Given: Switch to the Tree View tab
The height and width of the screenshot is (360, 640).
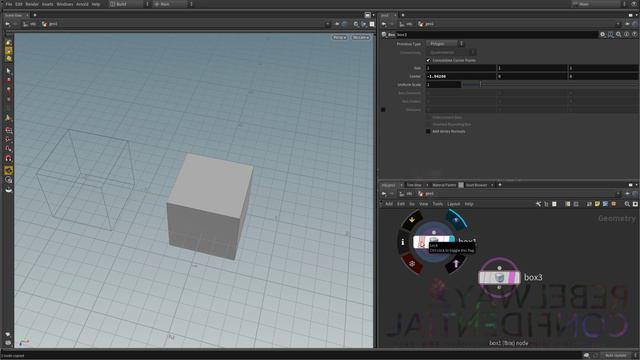Looking at the screenshot, I should (414, 185).
